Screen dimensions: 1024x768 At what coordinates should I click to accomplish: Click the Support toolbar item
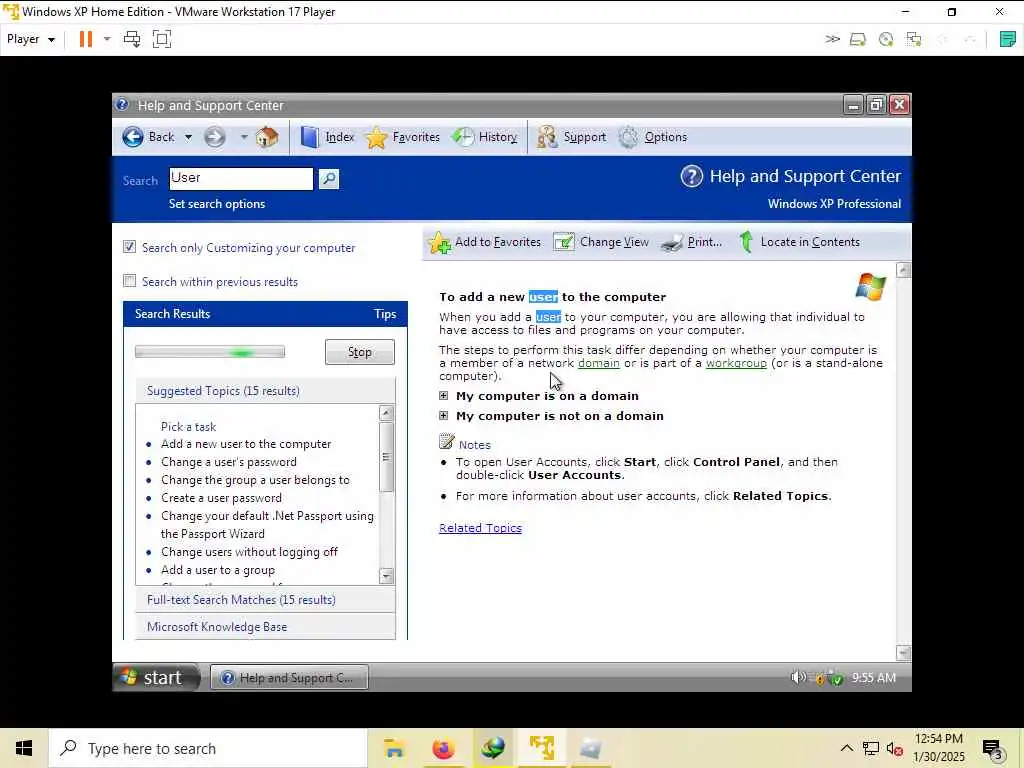571,137
